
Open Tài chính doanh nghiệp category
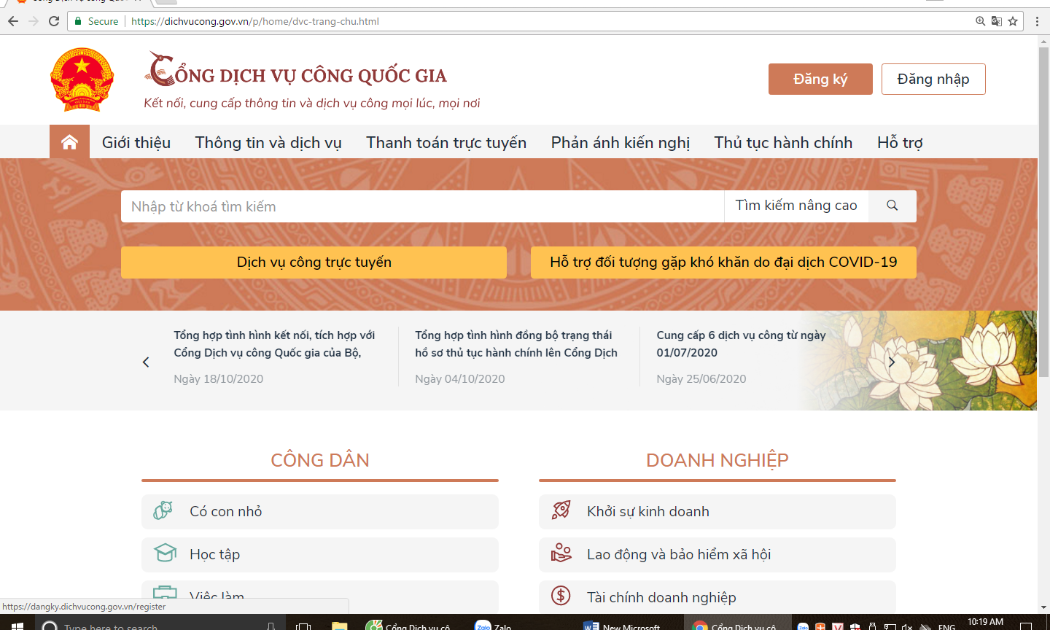[717, 597]
